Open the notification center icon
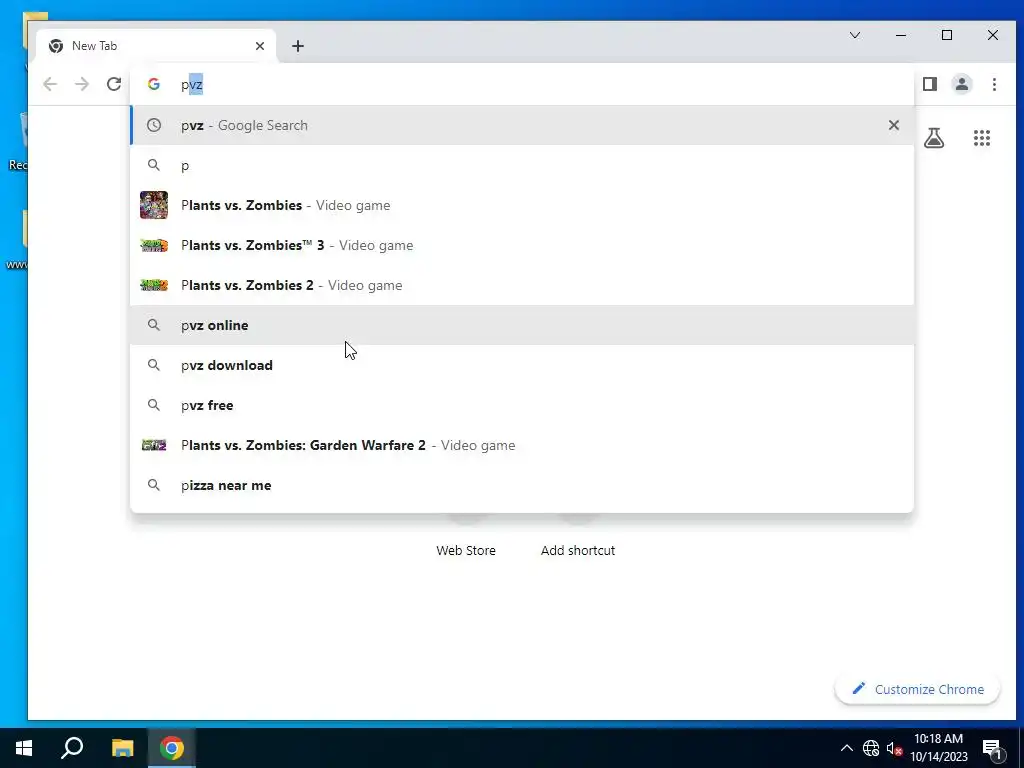Screen dimensions: 1024x768 coord(992,748)
